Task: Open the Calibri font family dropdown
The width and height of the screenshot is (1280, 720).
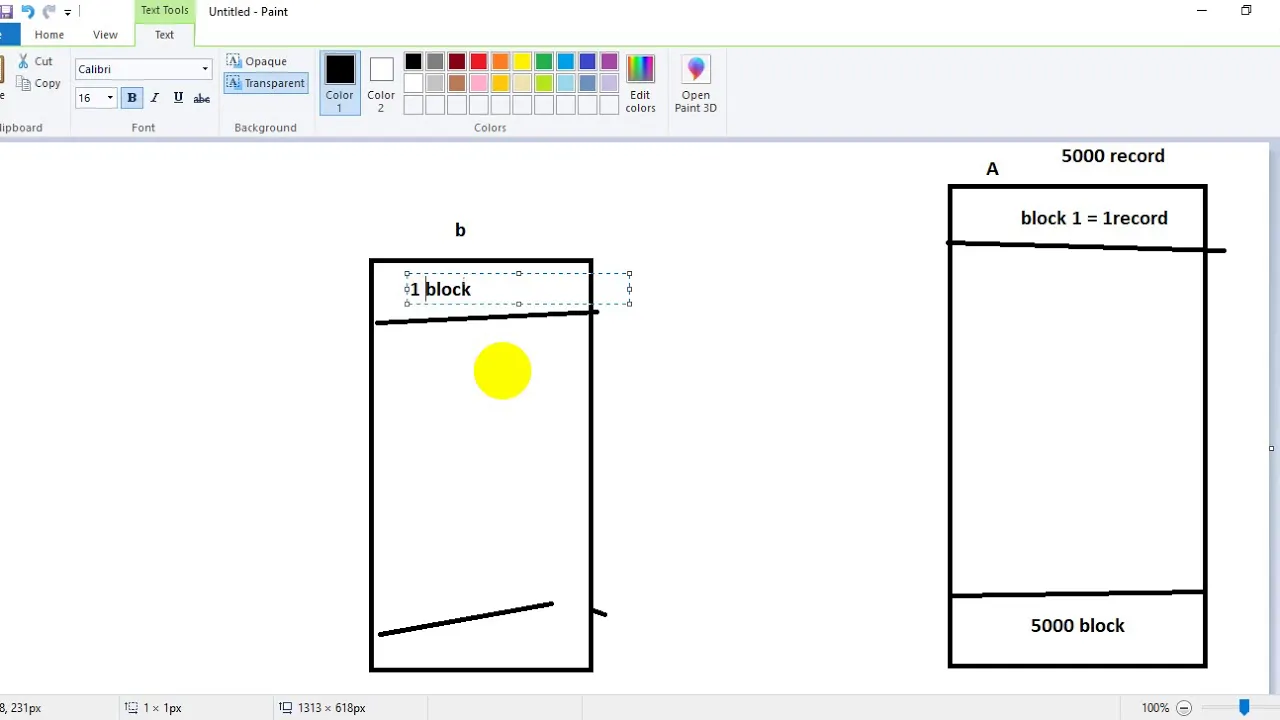Action: pos(205,69)
